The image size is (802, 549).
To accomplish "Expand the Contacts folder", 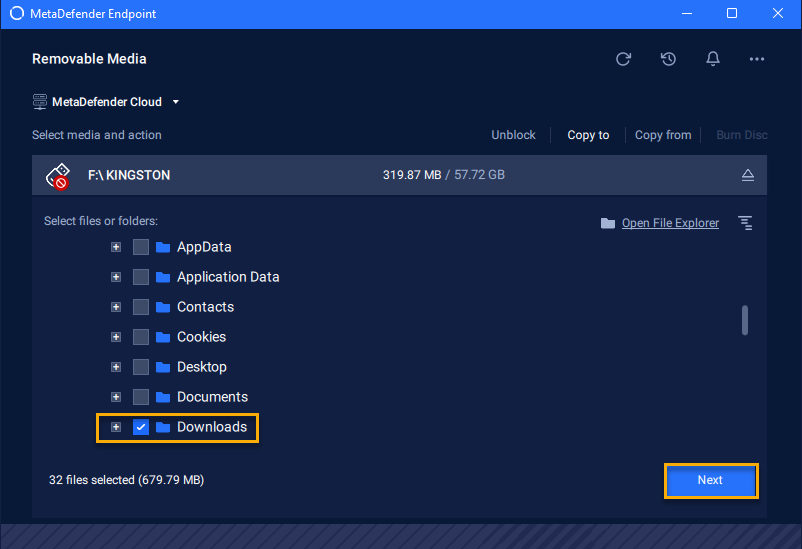I will 116,307.
